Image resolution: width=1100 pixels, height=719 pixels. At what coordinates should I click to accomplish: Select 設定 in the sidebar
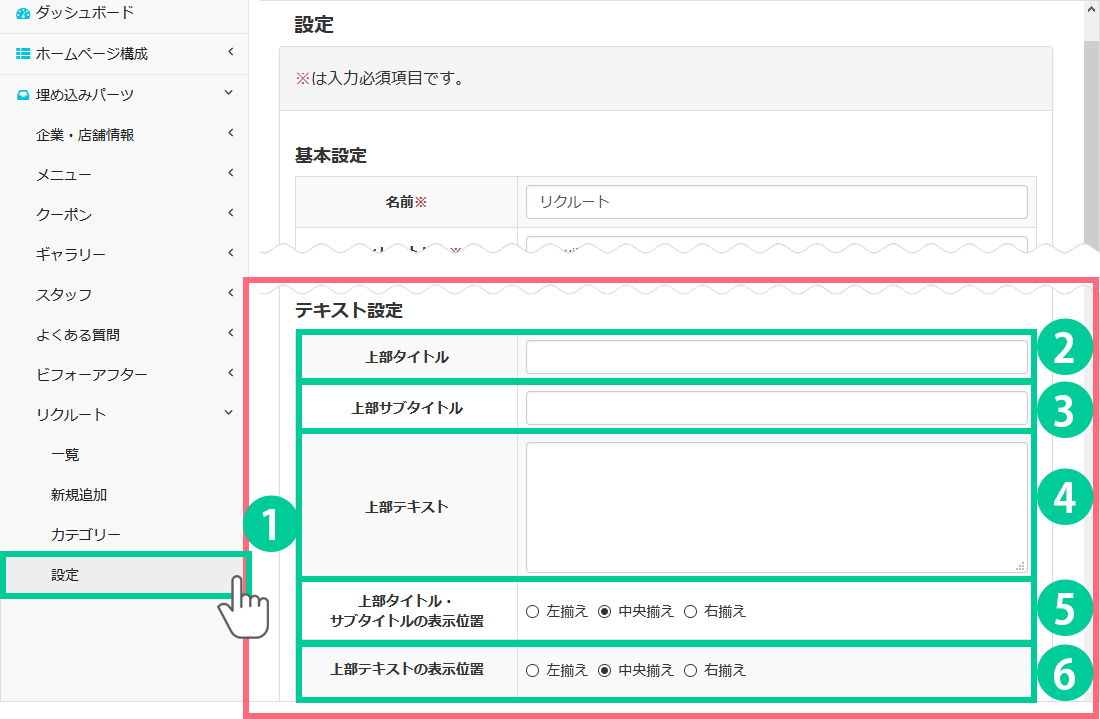pos(65,575)
